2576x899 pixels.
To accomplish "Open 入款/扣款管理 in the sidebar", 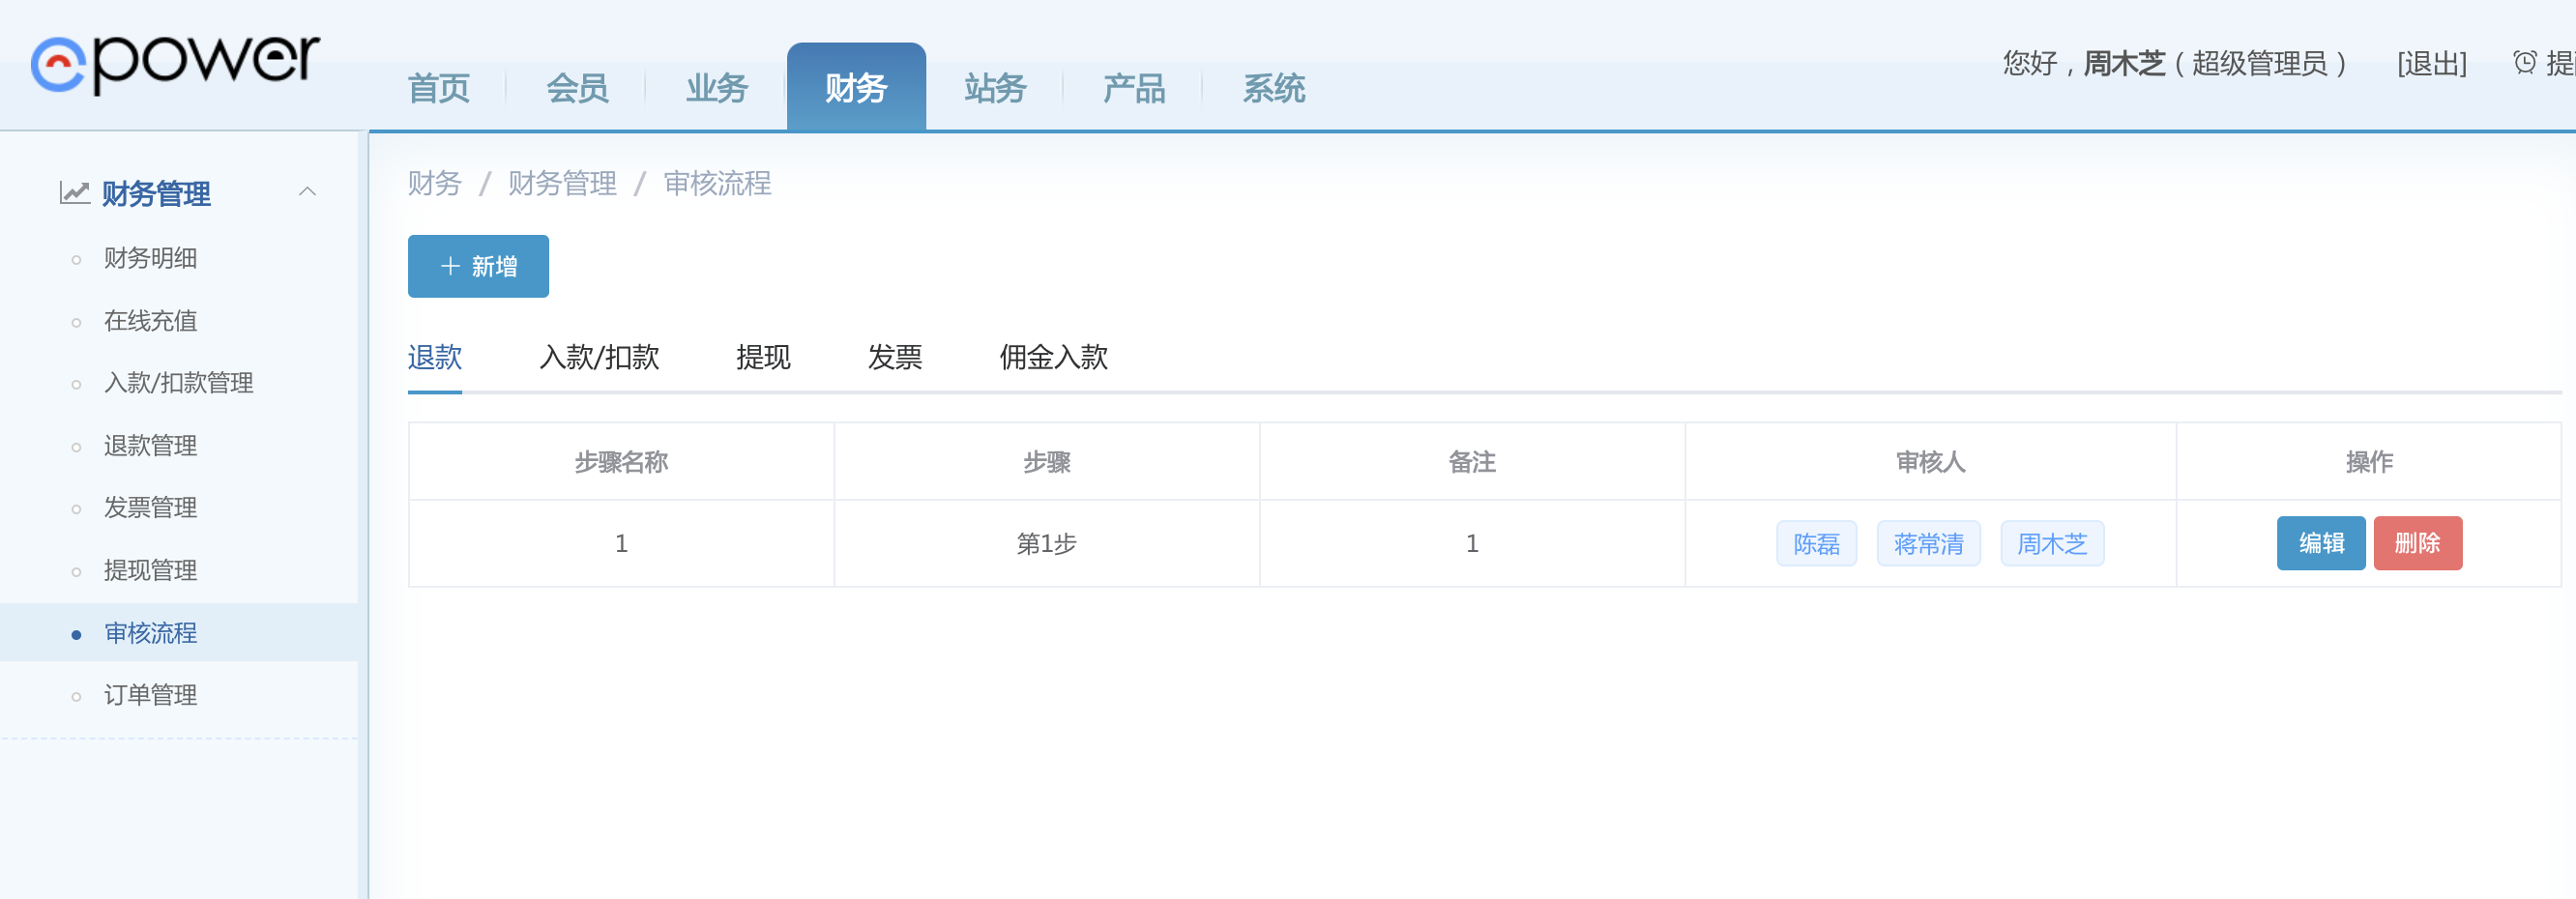I will point(179,383).
